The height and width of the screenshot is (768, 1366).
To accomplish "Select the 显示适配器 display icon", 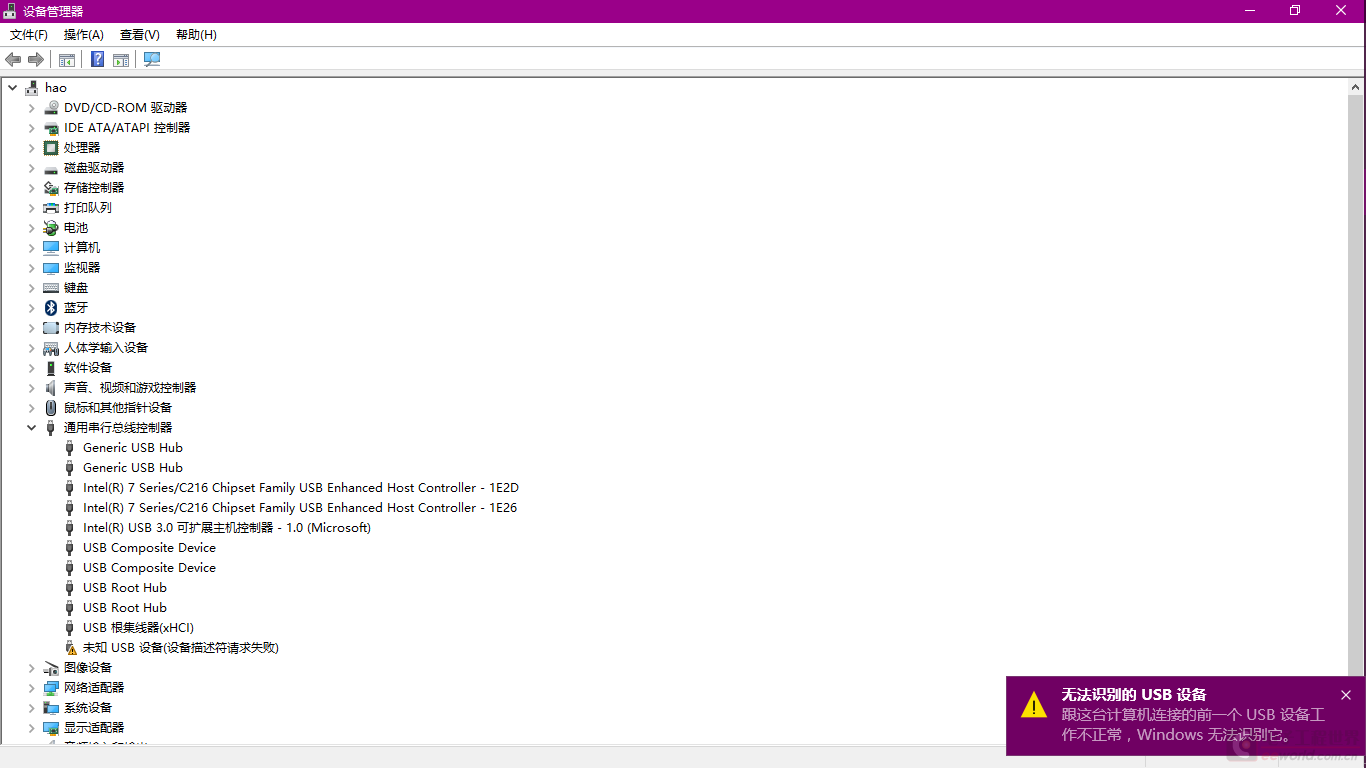I will [51, 728].
